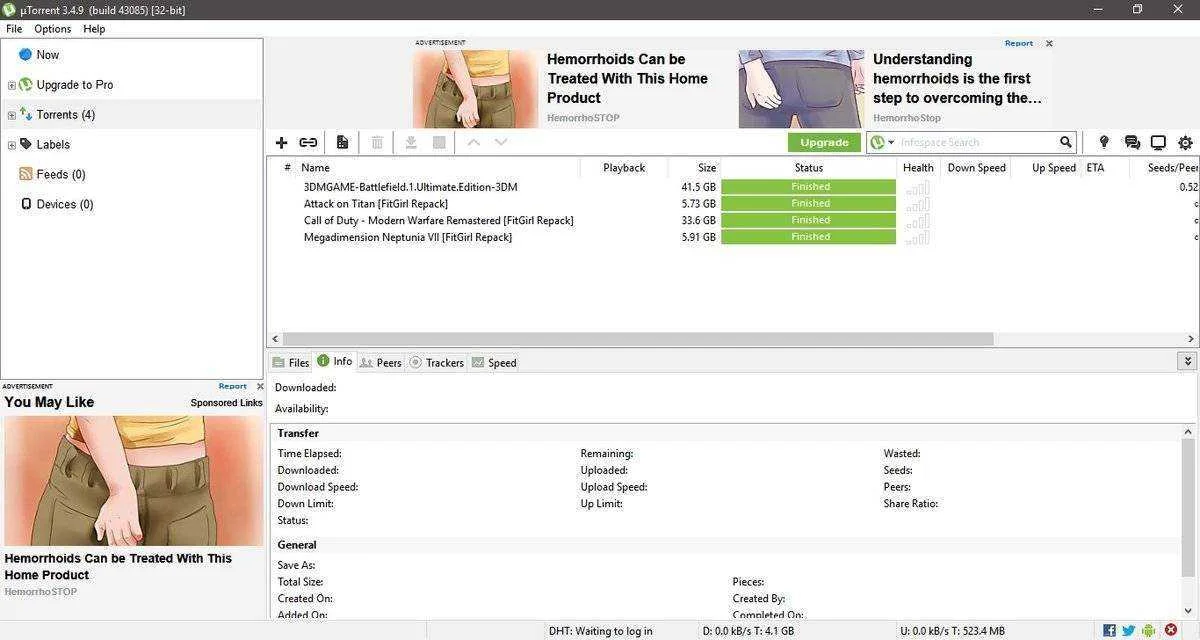Screen dimensions: 1200x640
Task: Open the Options menu
Action: point(53,29)
